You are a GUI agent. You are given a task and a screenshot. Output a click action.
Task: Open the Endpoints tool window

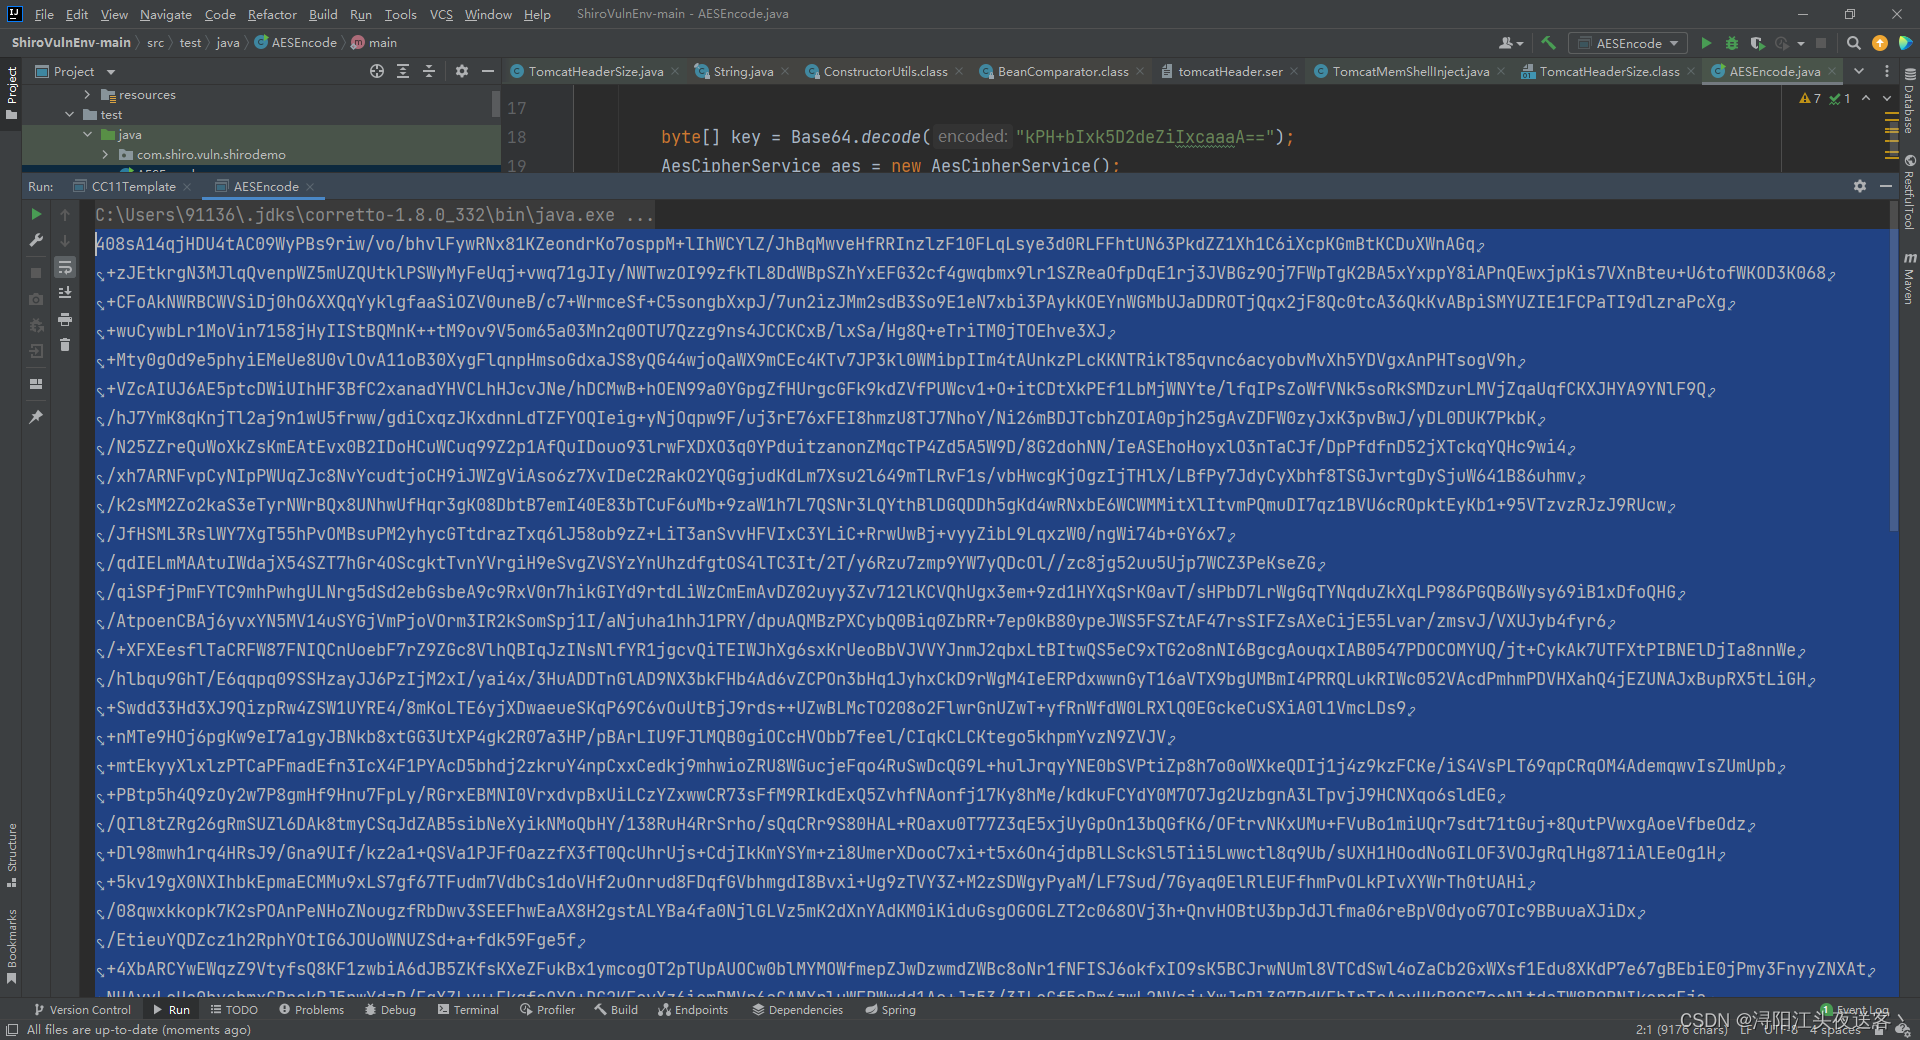[x=693, y=1010]
